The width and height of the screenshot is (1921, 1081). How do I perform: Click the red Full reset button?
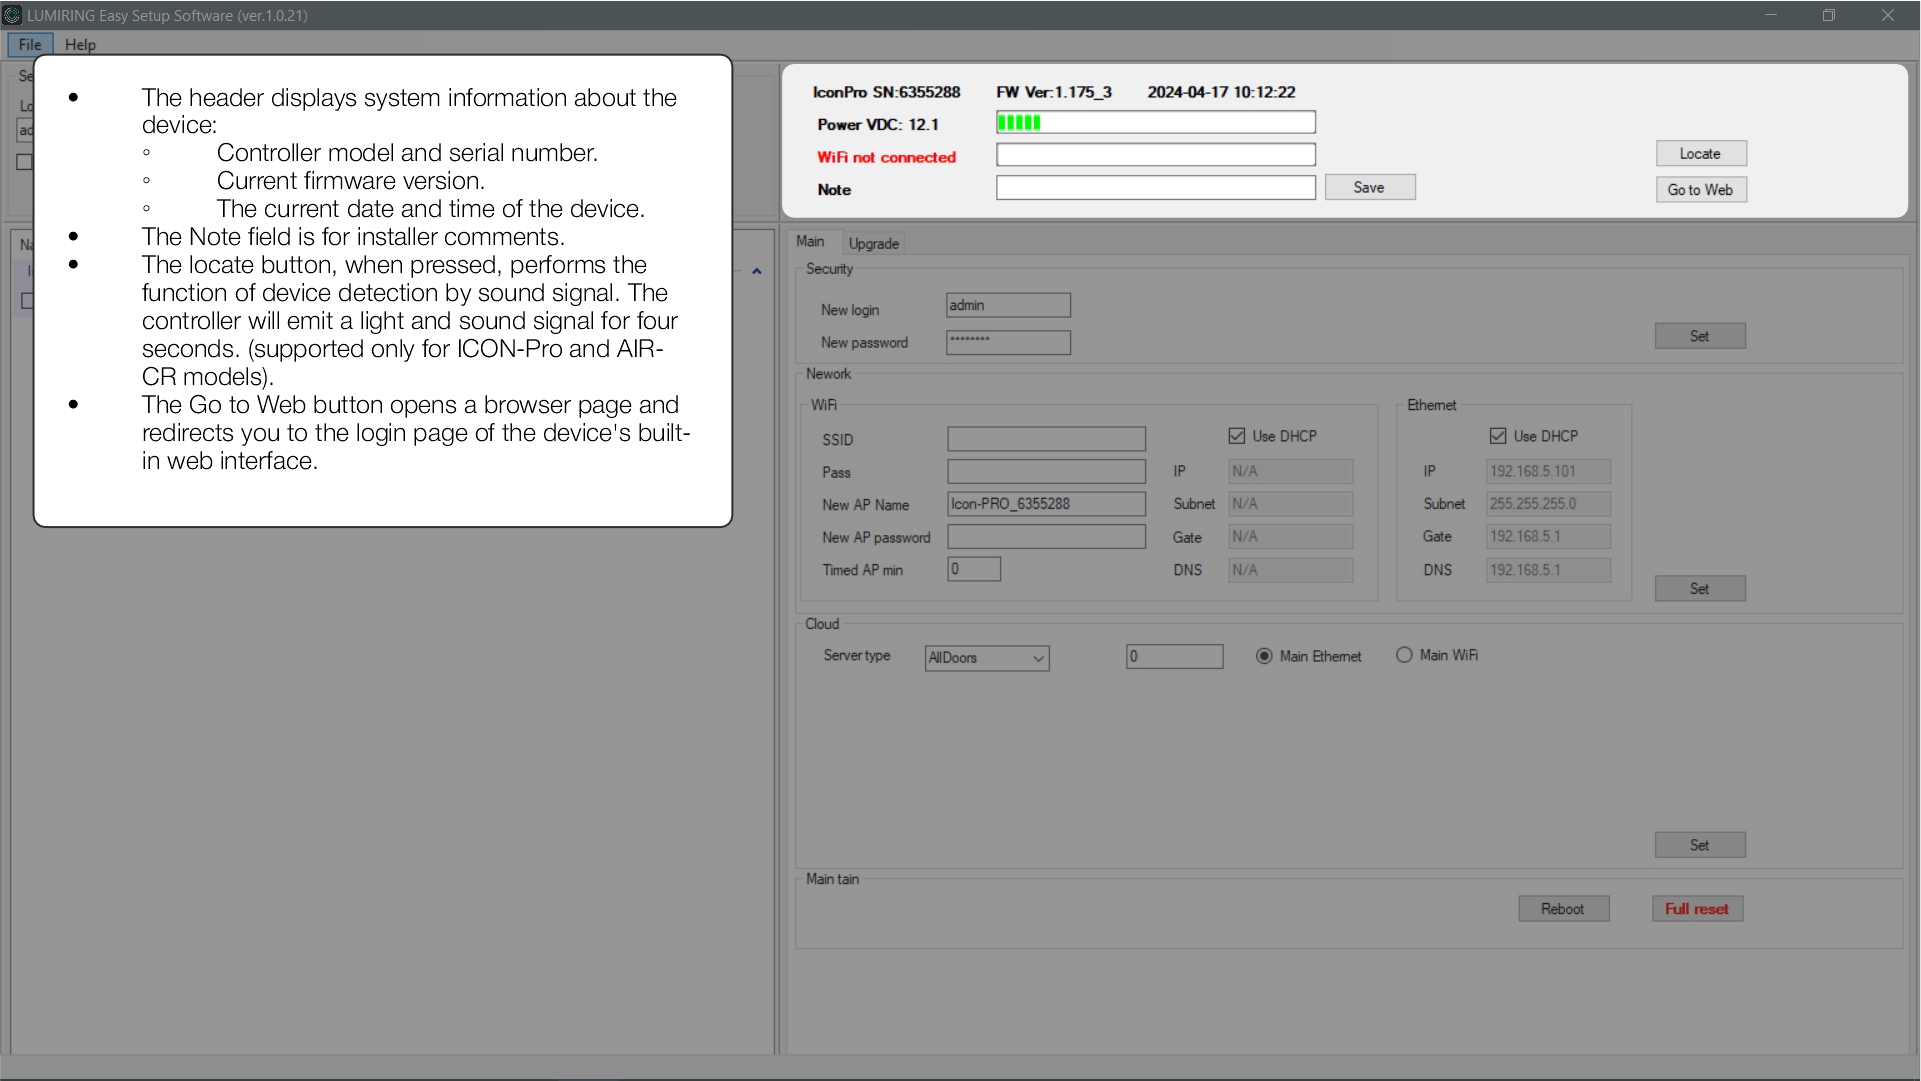(1697, 908)
